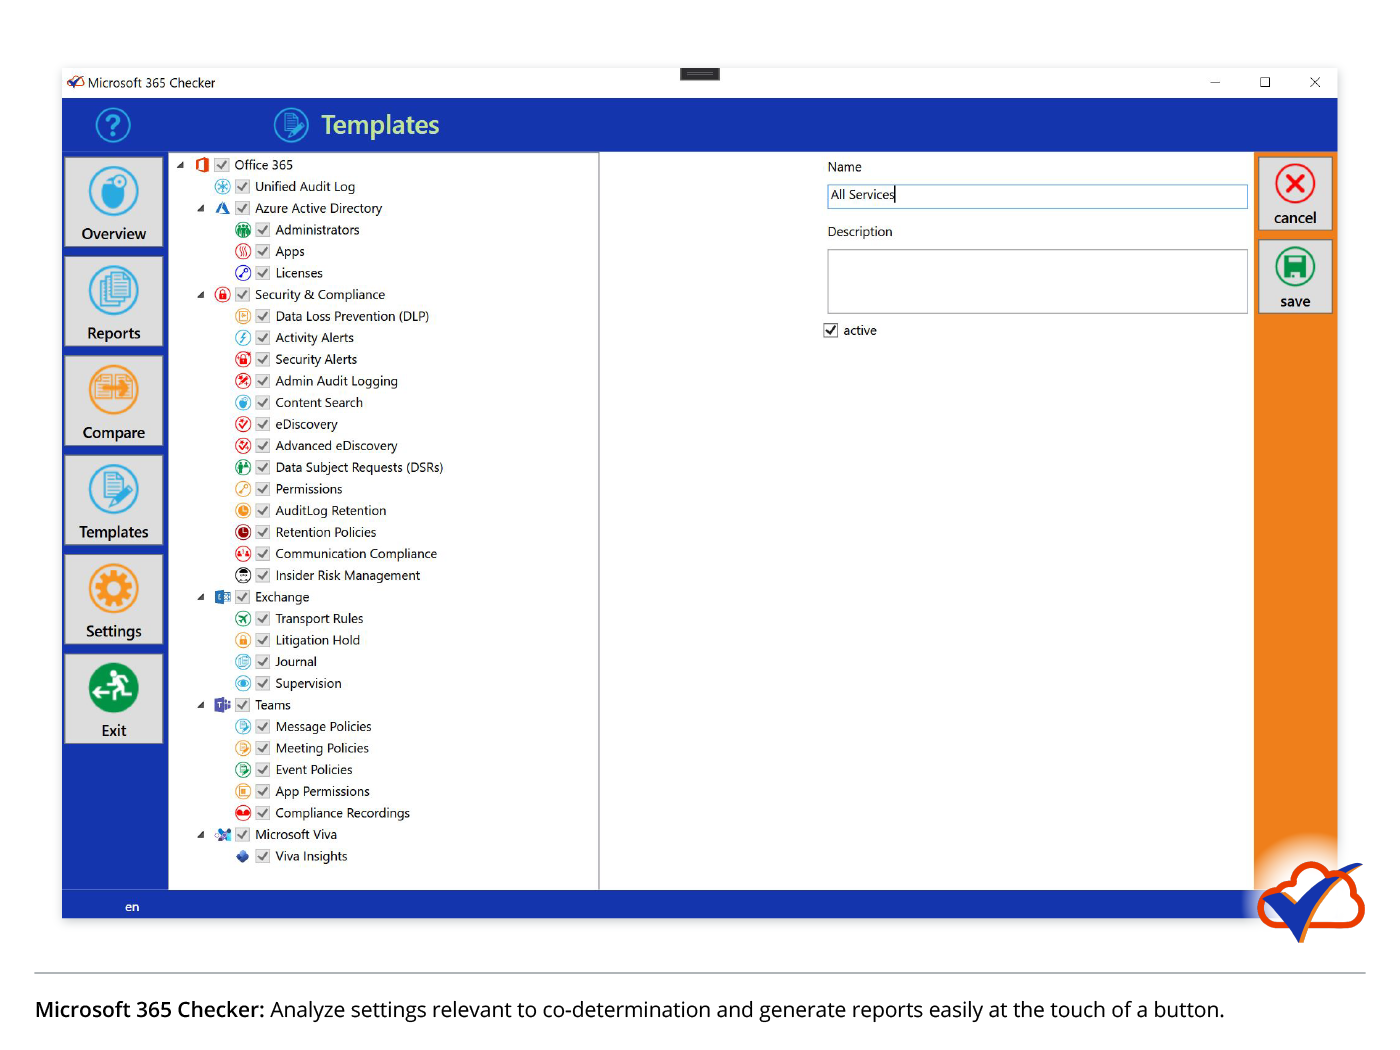The image size is (1400, 1050).
Task: Click the Data Loss Prevention icon
Action: click(243, 316)
